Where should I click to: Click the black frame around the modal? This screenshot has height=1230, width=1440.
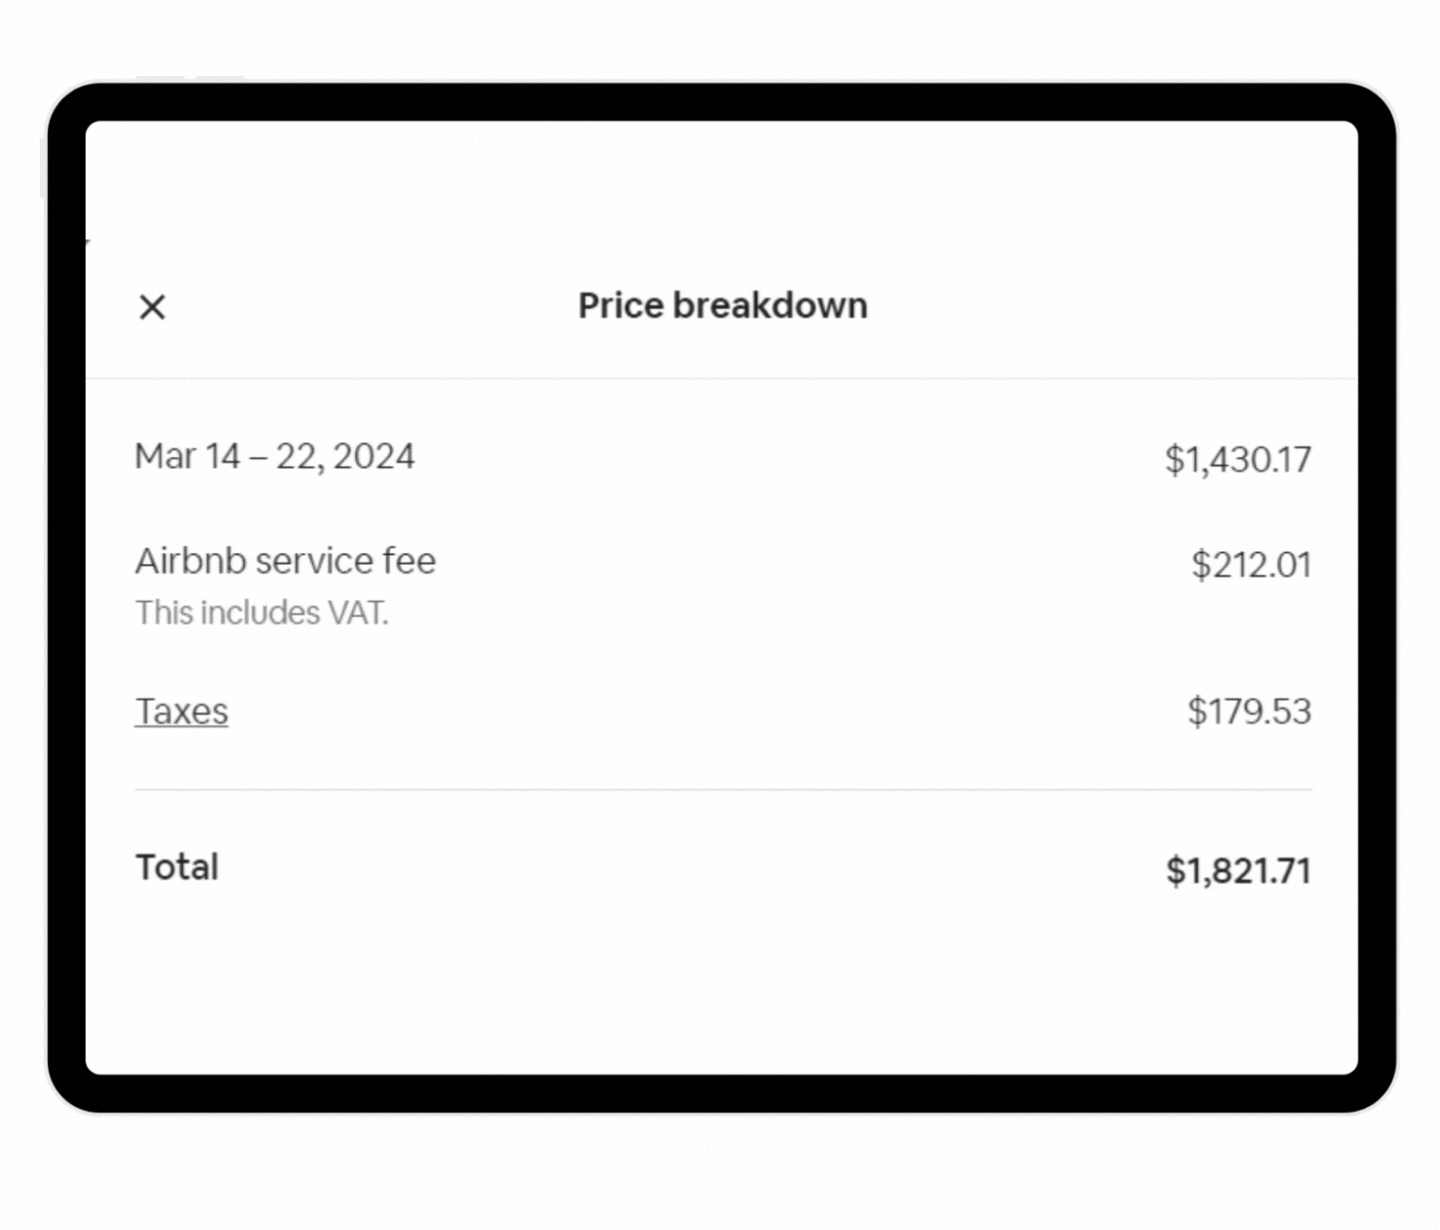pos(722,101)
